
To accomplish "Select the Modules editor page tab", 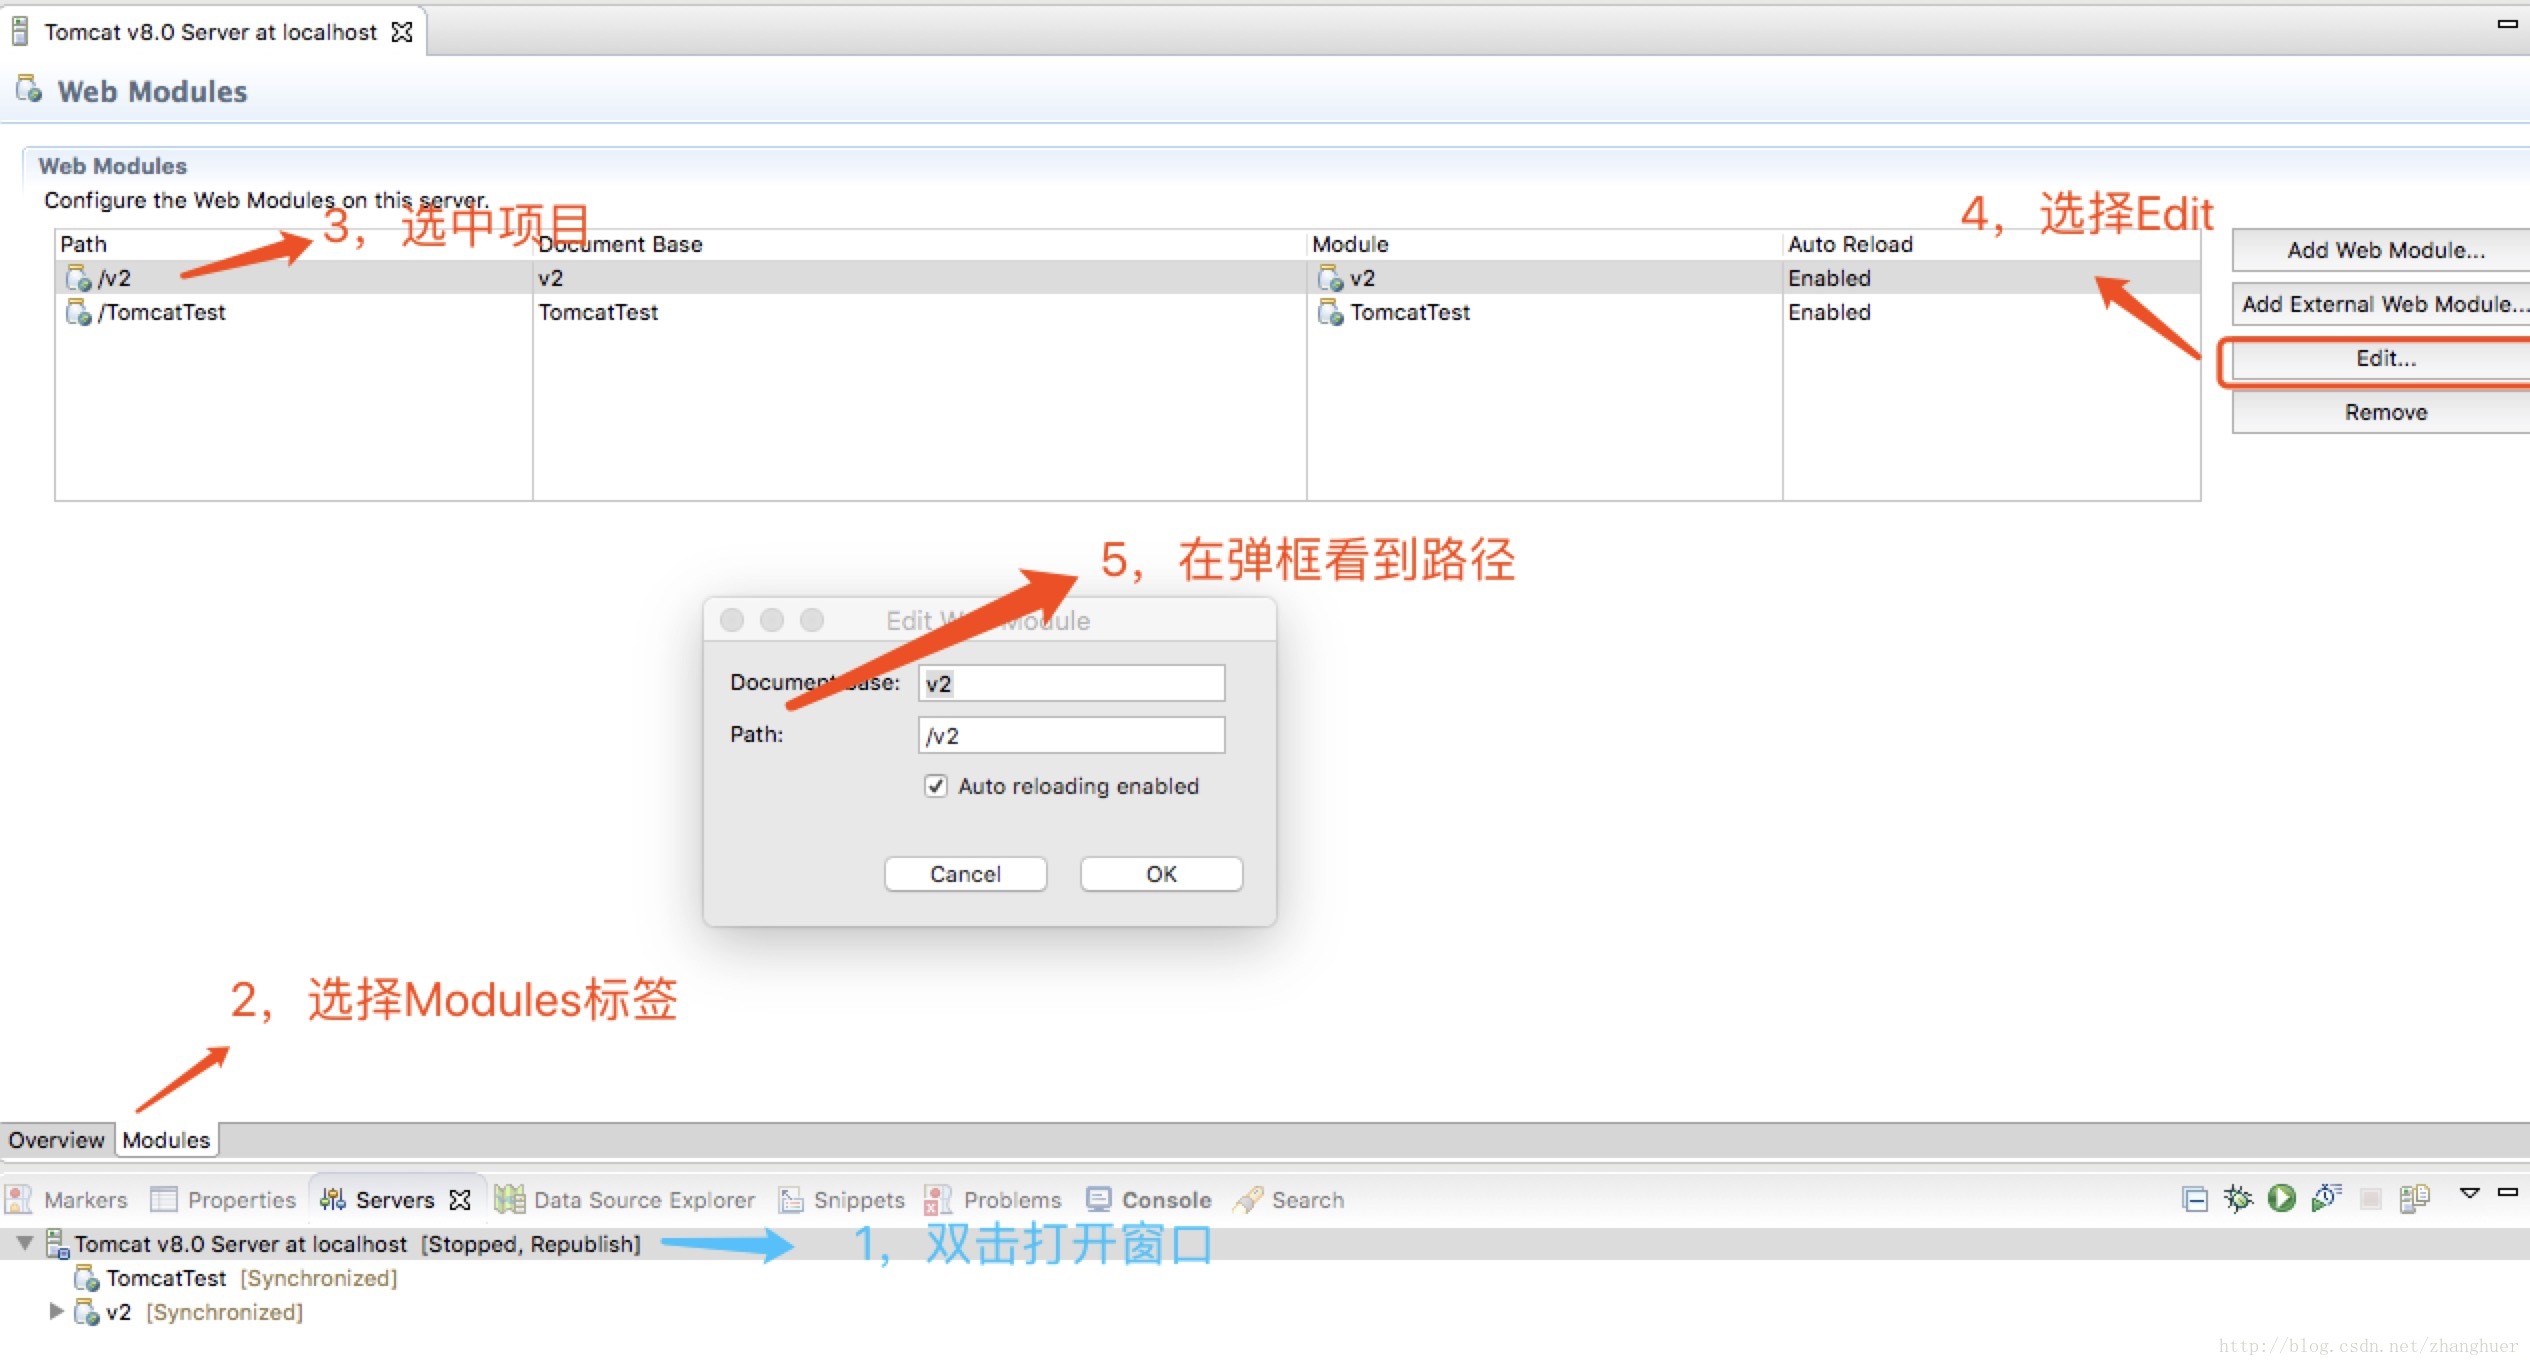I will (166, 1140).
